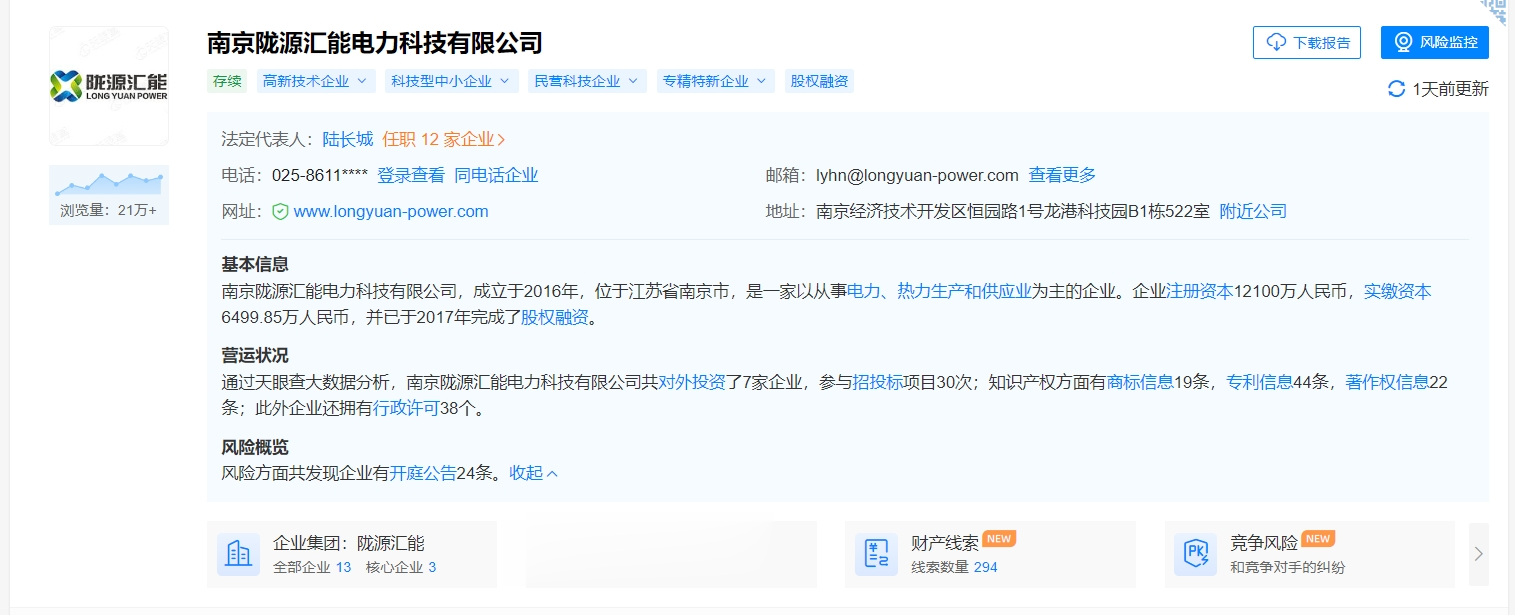Click 电力、热力生产和供应业 industry link
Screen dimensions: 1515x615
[939, 292]
